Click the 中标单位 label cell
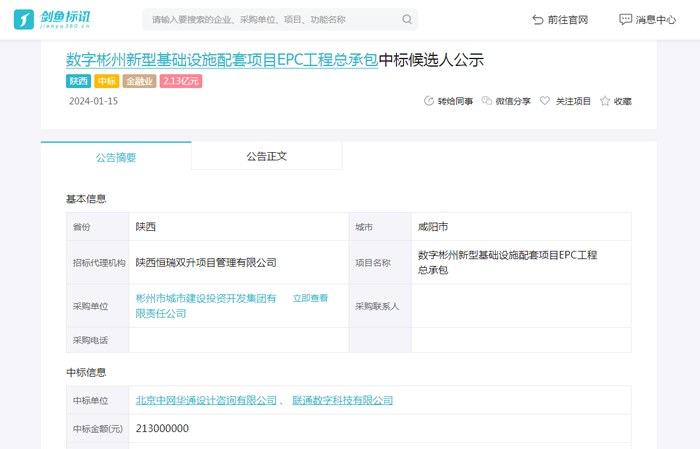Viewport: 700px width, 449px height. (x=98, y=400)
